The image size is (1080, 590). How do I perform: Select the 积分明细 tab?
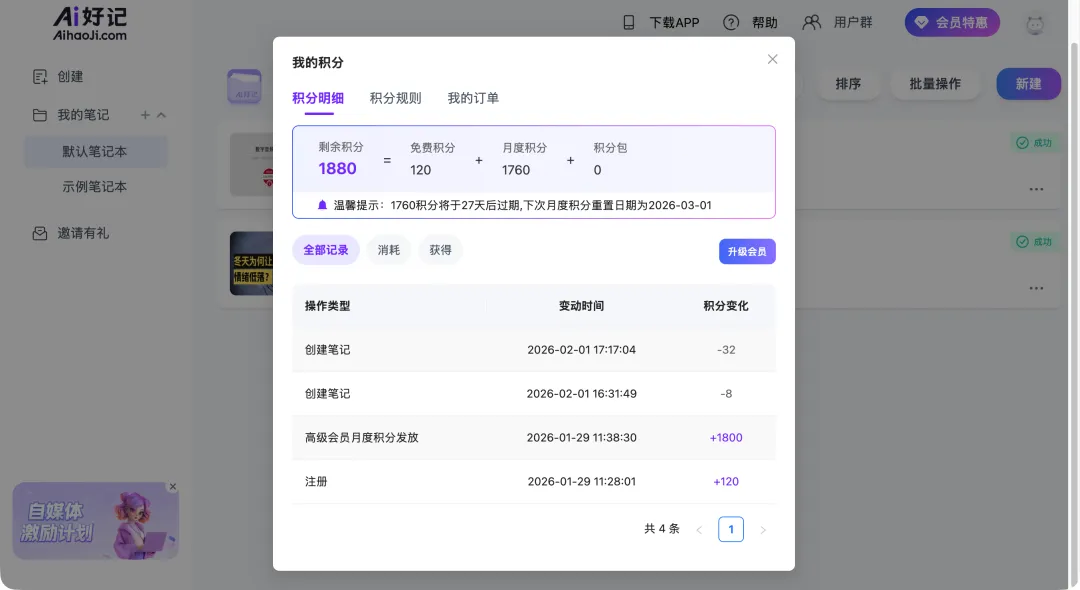pos(318,98)
